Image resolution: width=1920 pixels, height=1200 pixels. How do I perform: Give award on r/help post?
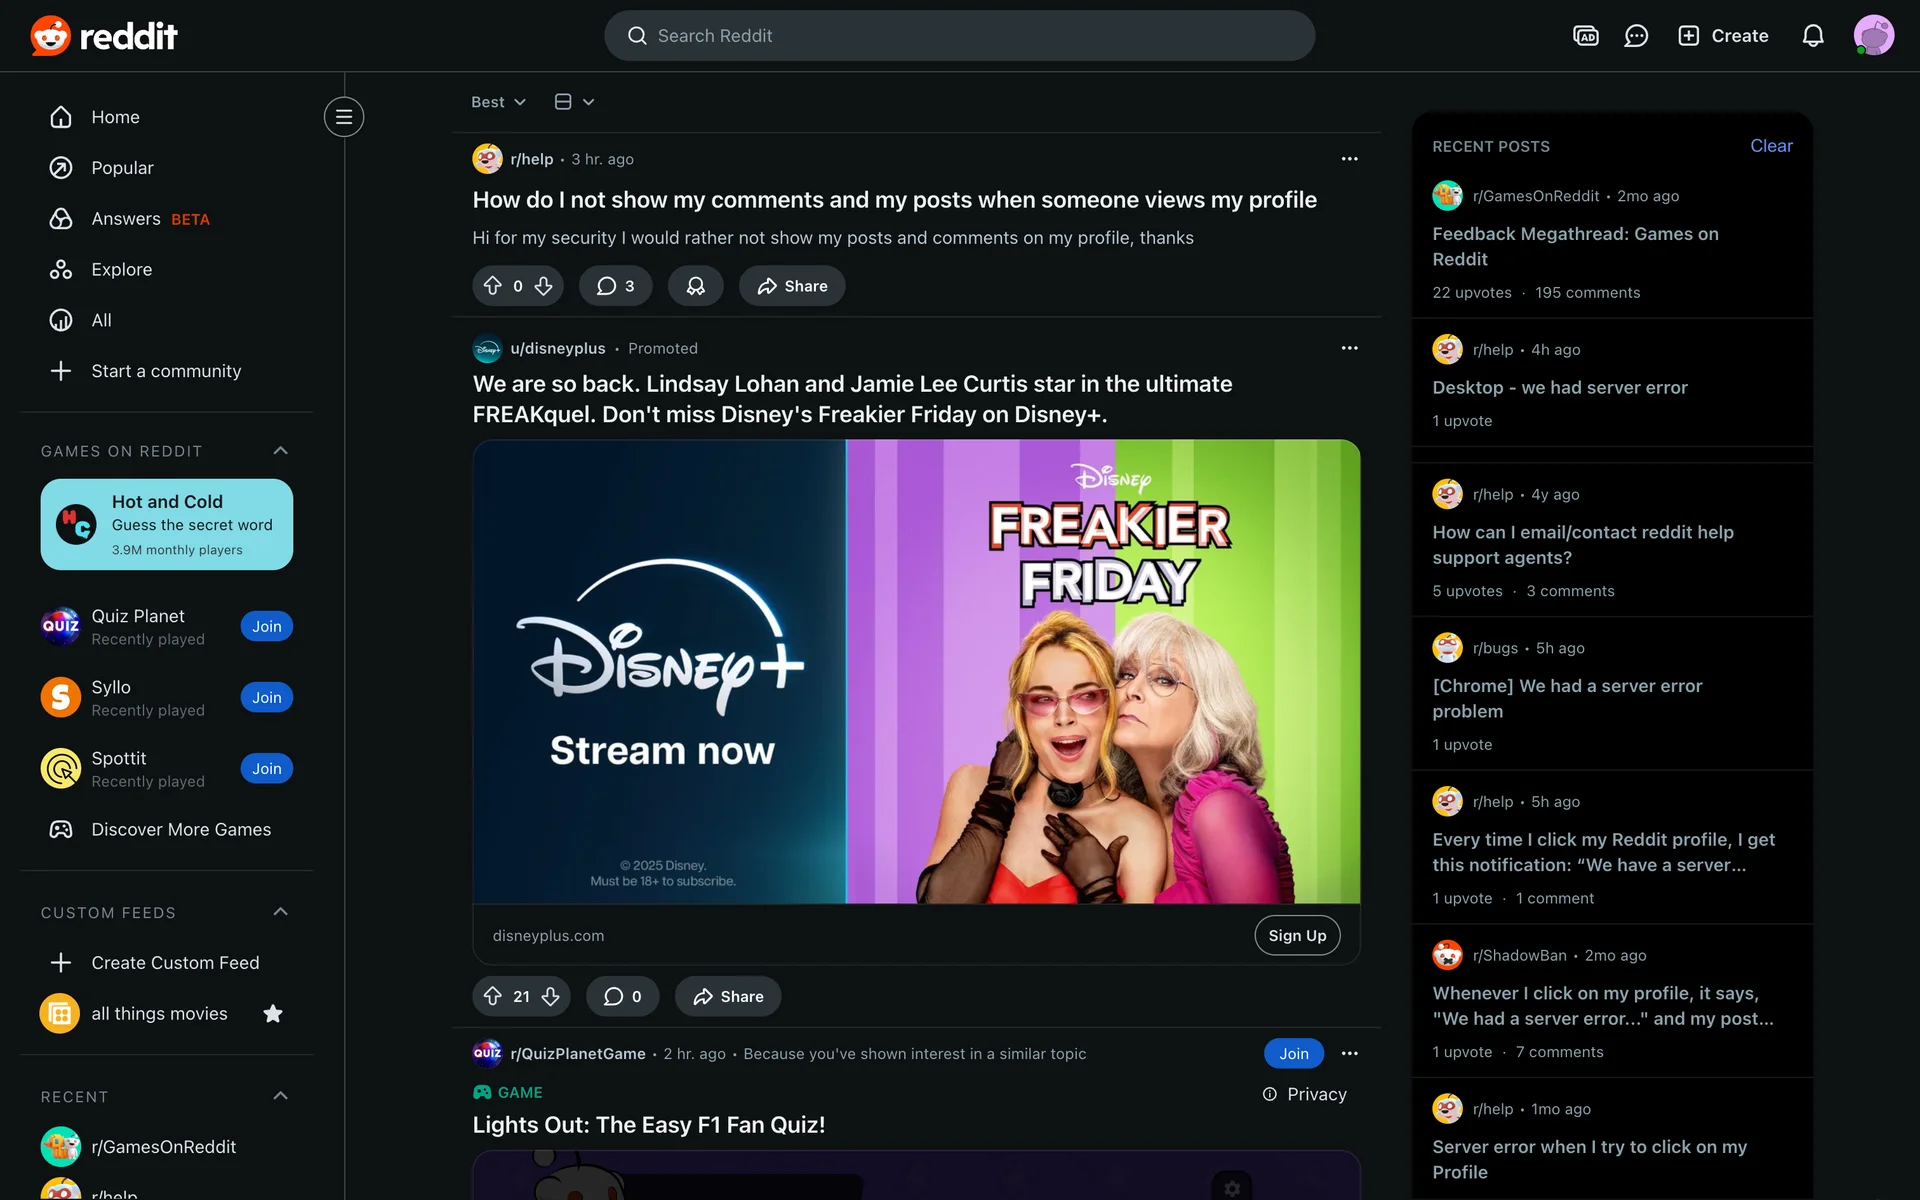695,286
